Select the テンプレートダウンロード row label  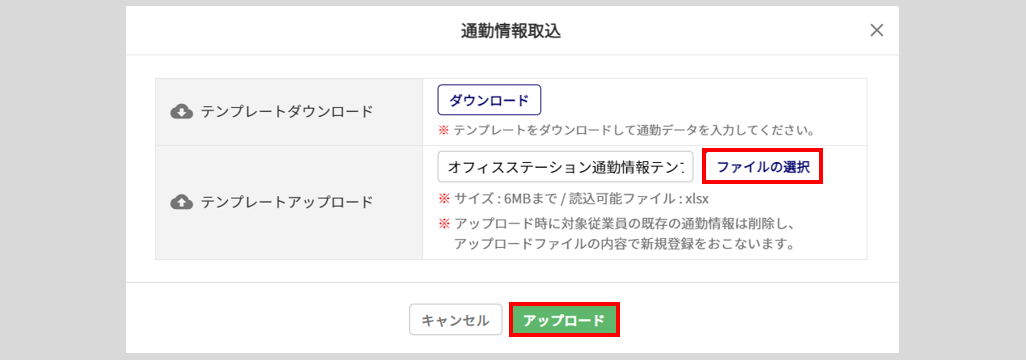(287, 112)
